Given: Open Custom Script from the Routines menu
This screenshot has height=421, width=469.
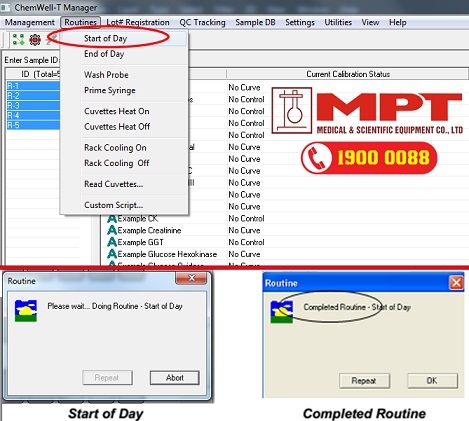Looking at the screenshot, I should [113, 205].
